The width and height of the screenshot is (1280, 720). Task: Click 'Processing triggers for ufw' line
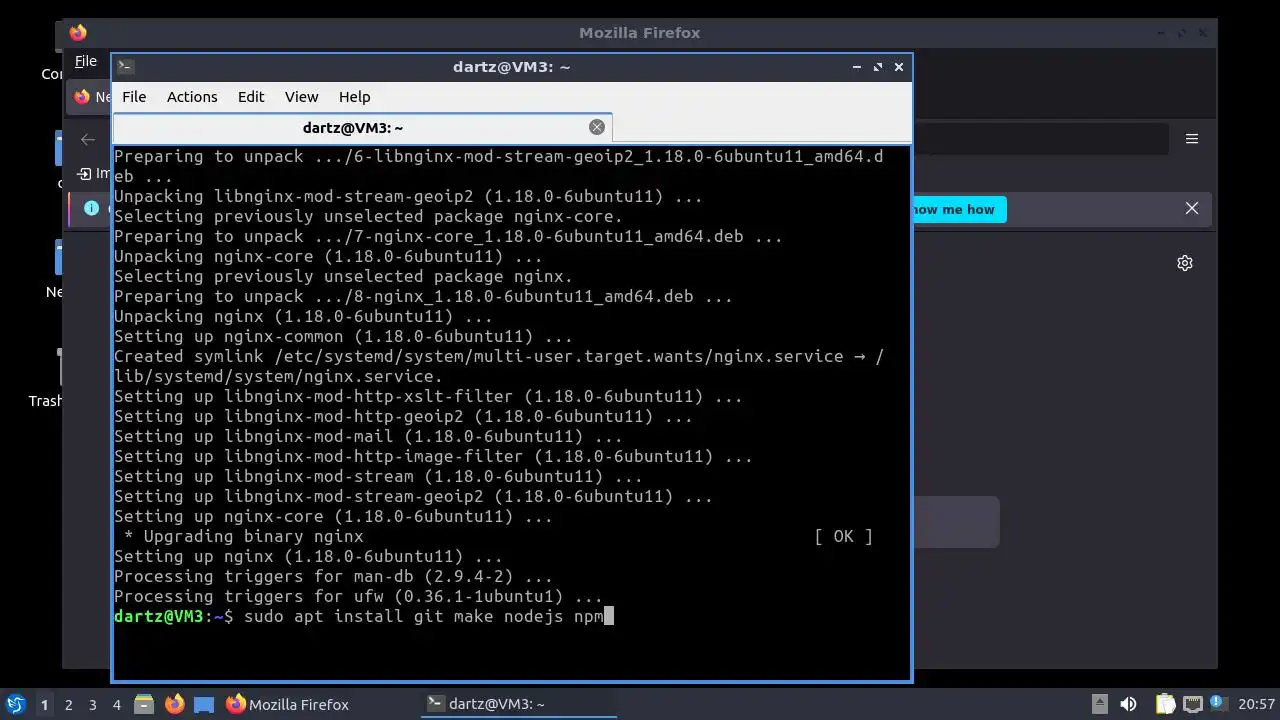pyautogui.click(x=358, y=596)
